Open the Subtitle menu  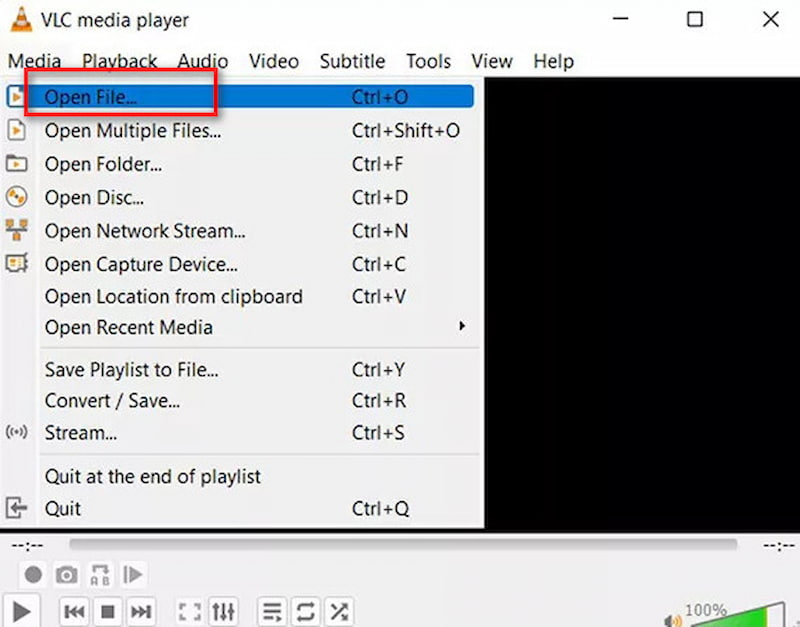[x=352, y=61]
